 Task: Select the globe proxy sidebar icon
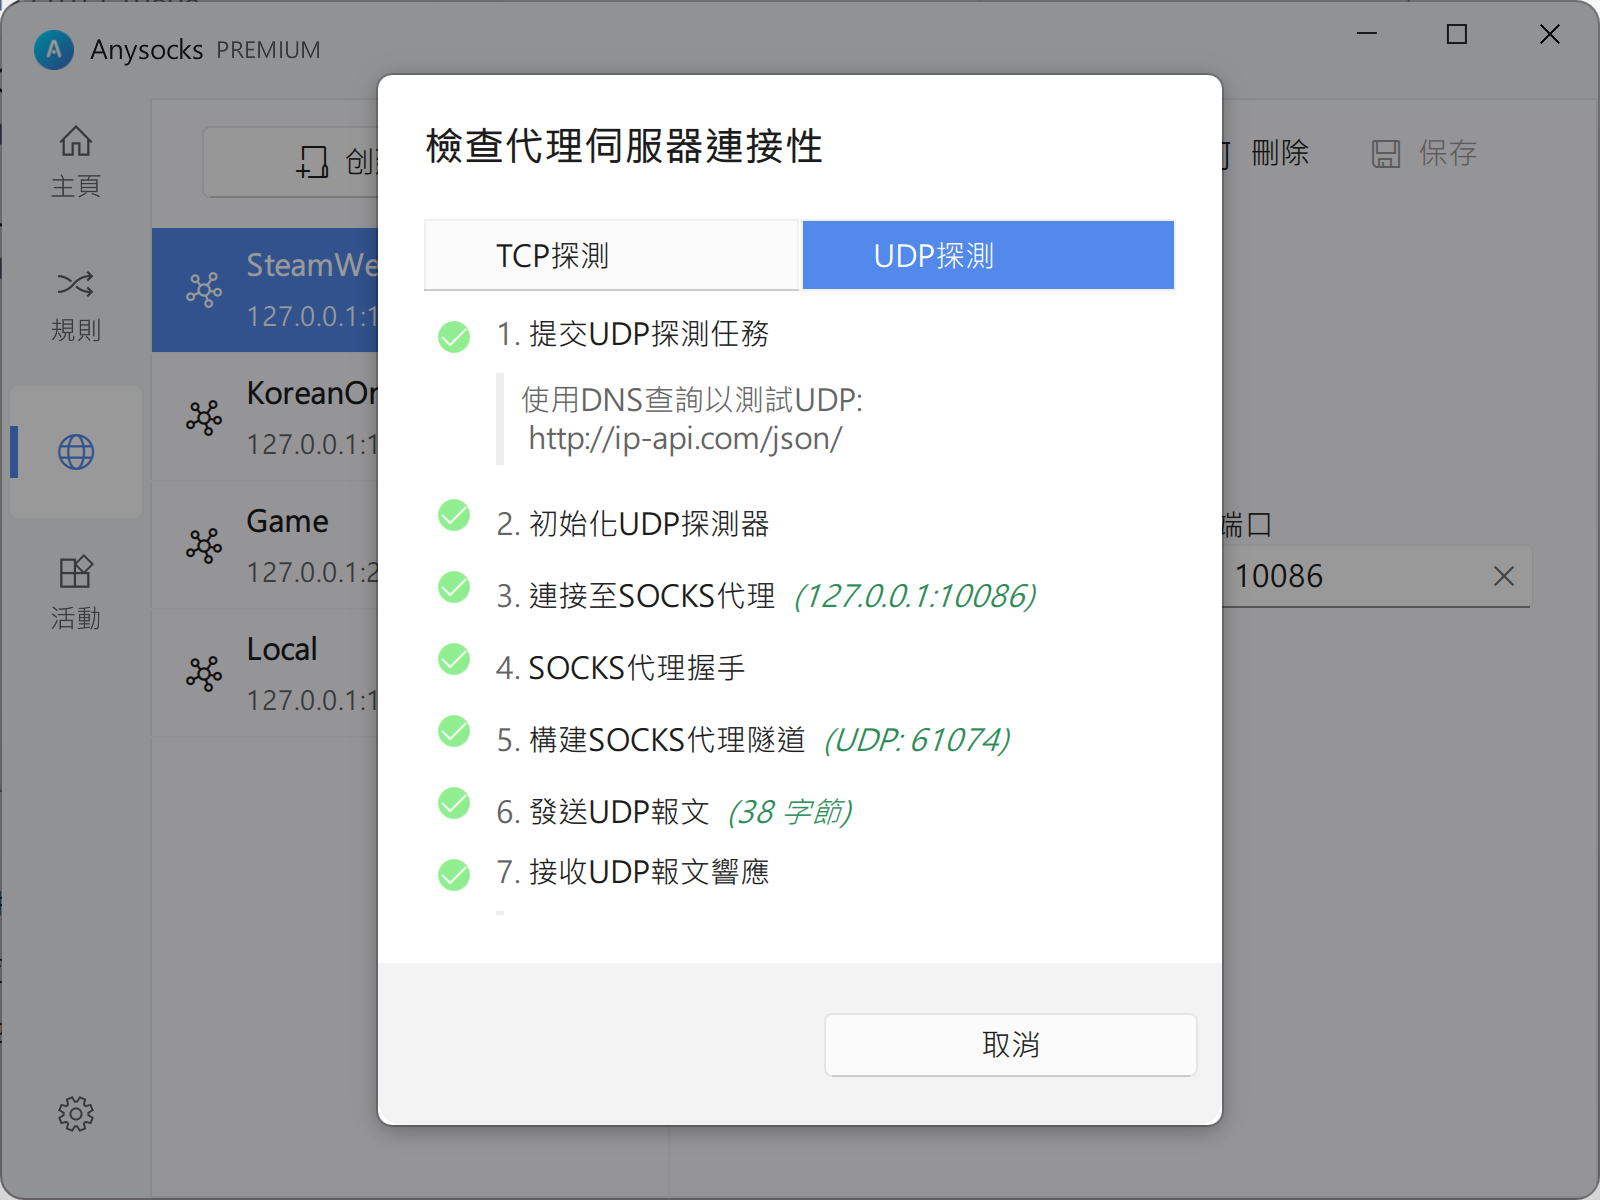76,452
